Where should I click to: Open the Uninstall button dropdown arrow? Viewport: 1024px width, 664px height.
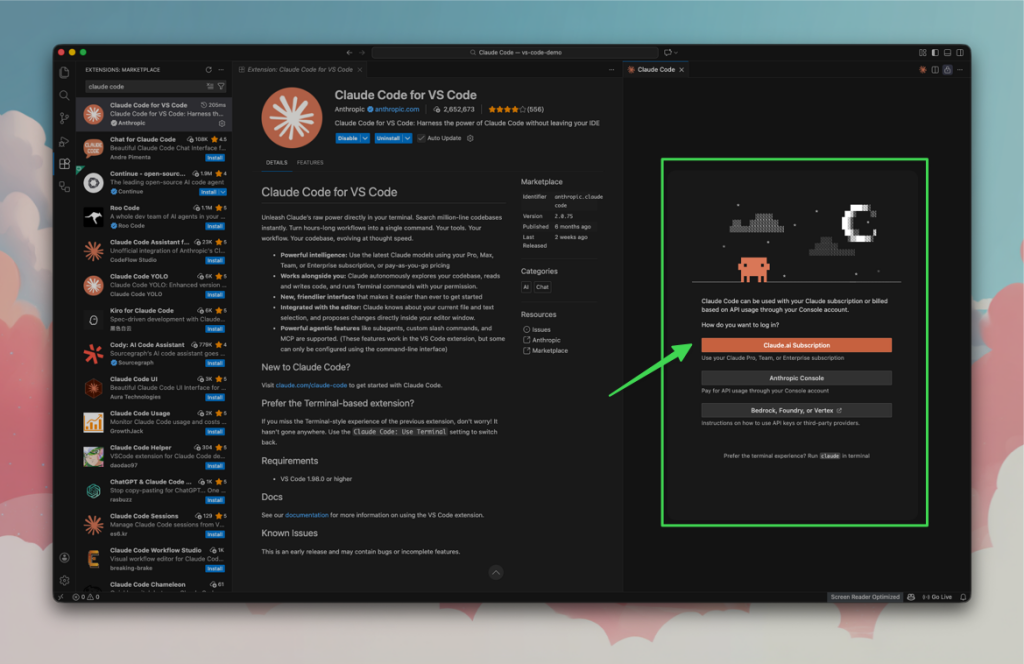point(408,138)
